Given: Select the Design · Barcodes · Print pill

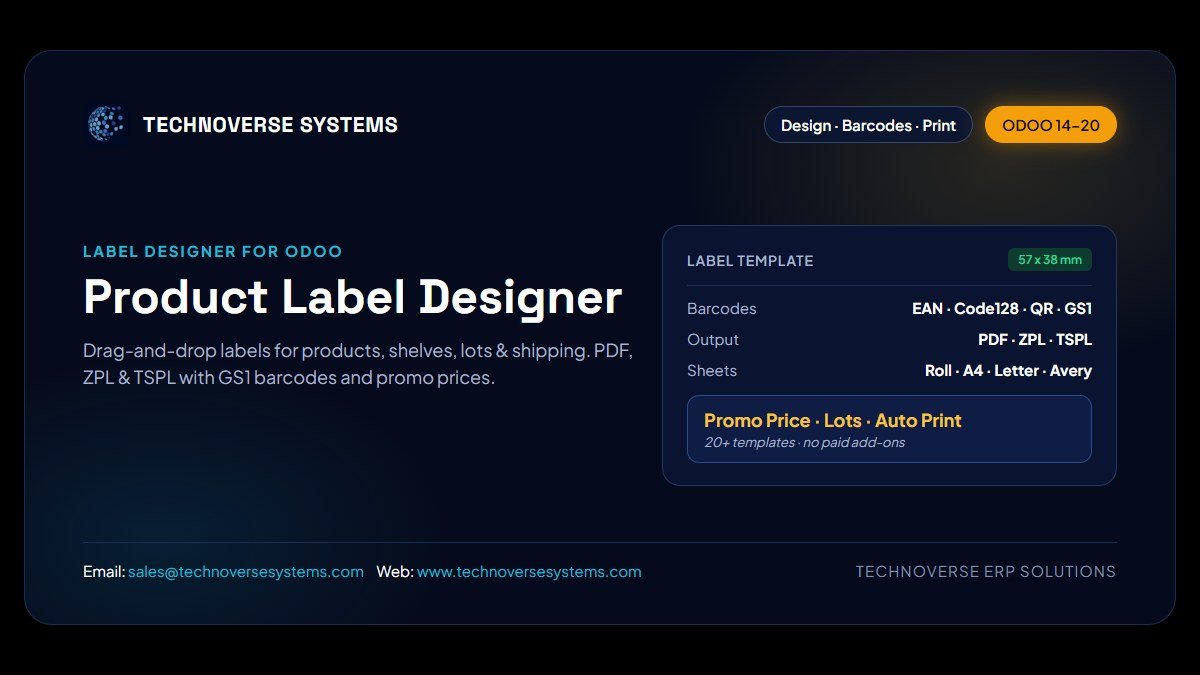Looking at the screenshot, I should point(868,125).
